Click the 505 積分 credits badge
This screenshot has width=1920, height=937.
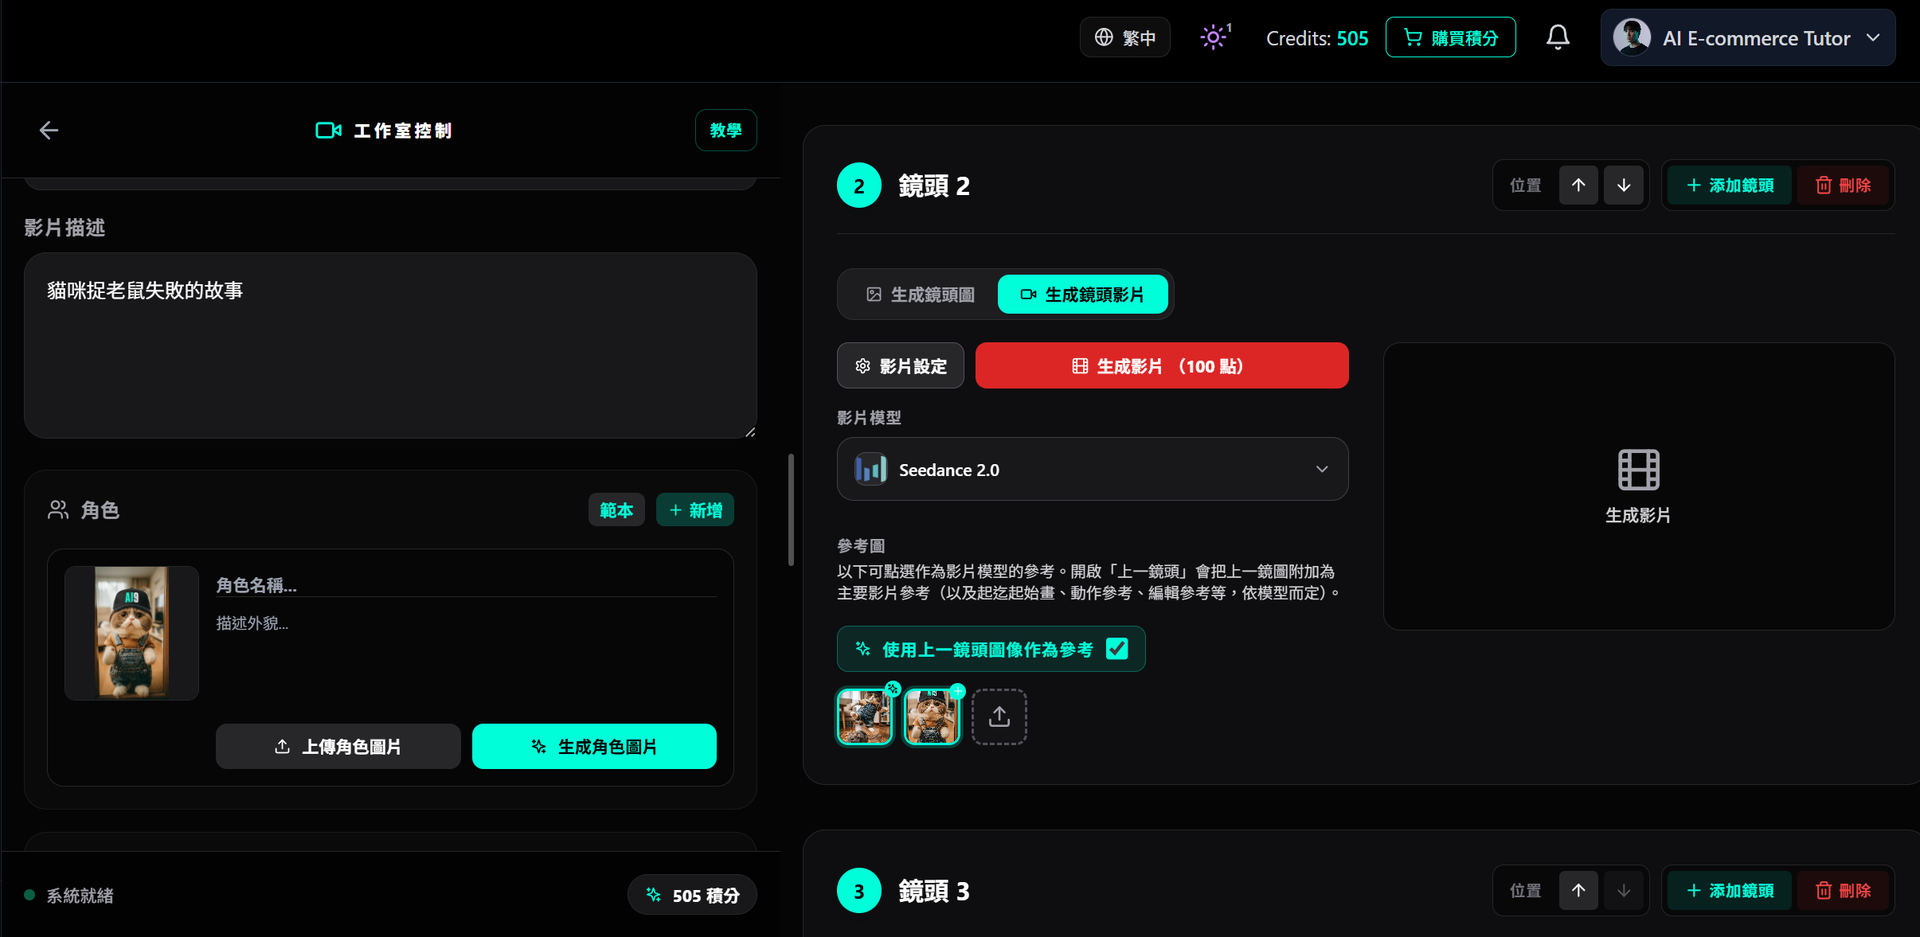click(x=692, y=895)
